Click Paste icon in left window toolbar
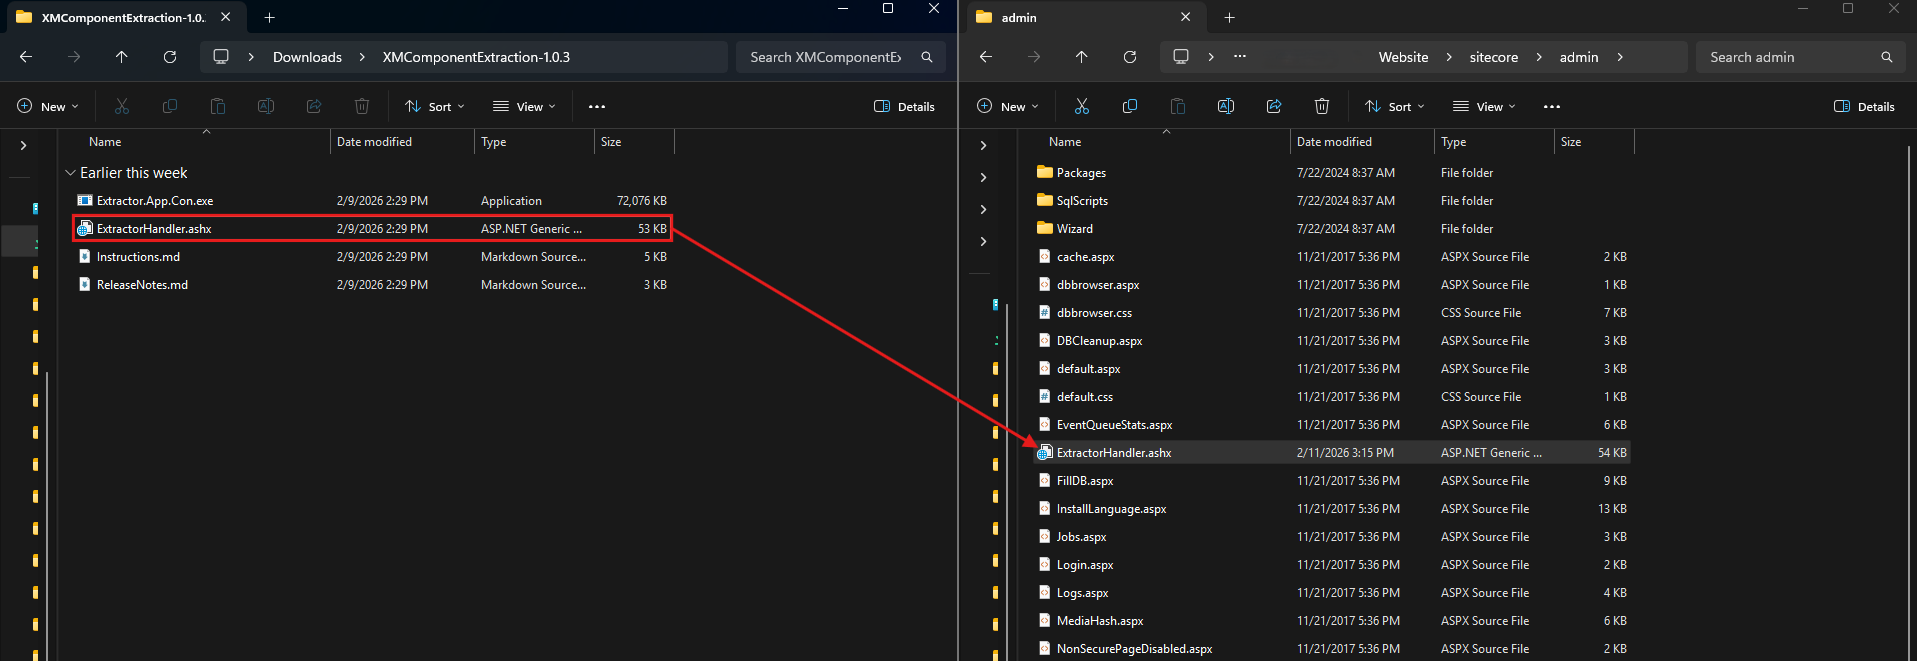Viewport: 1917px width, 661px height. [x=218, y=106]
